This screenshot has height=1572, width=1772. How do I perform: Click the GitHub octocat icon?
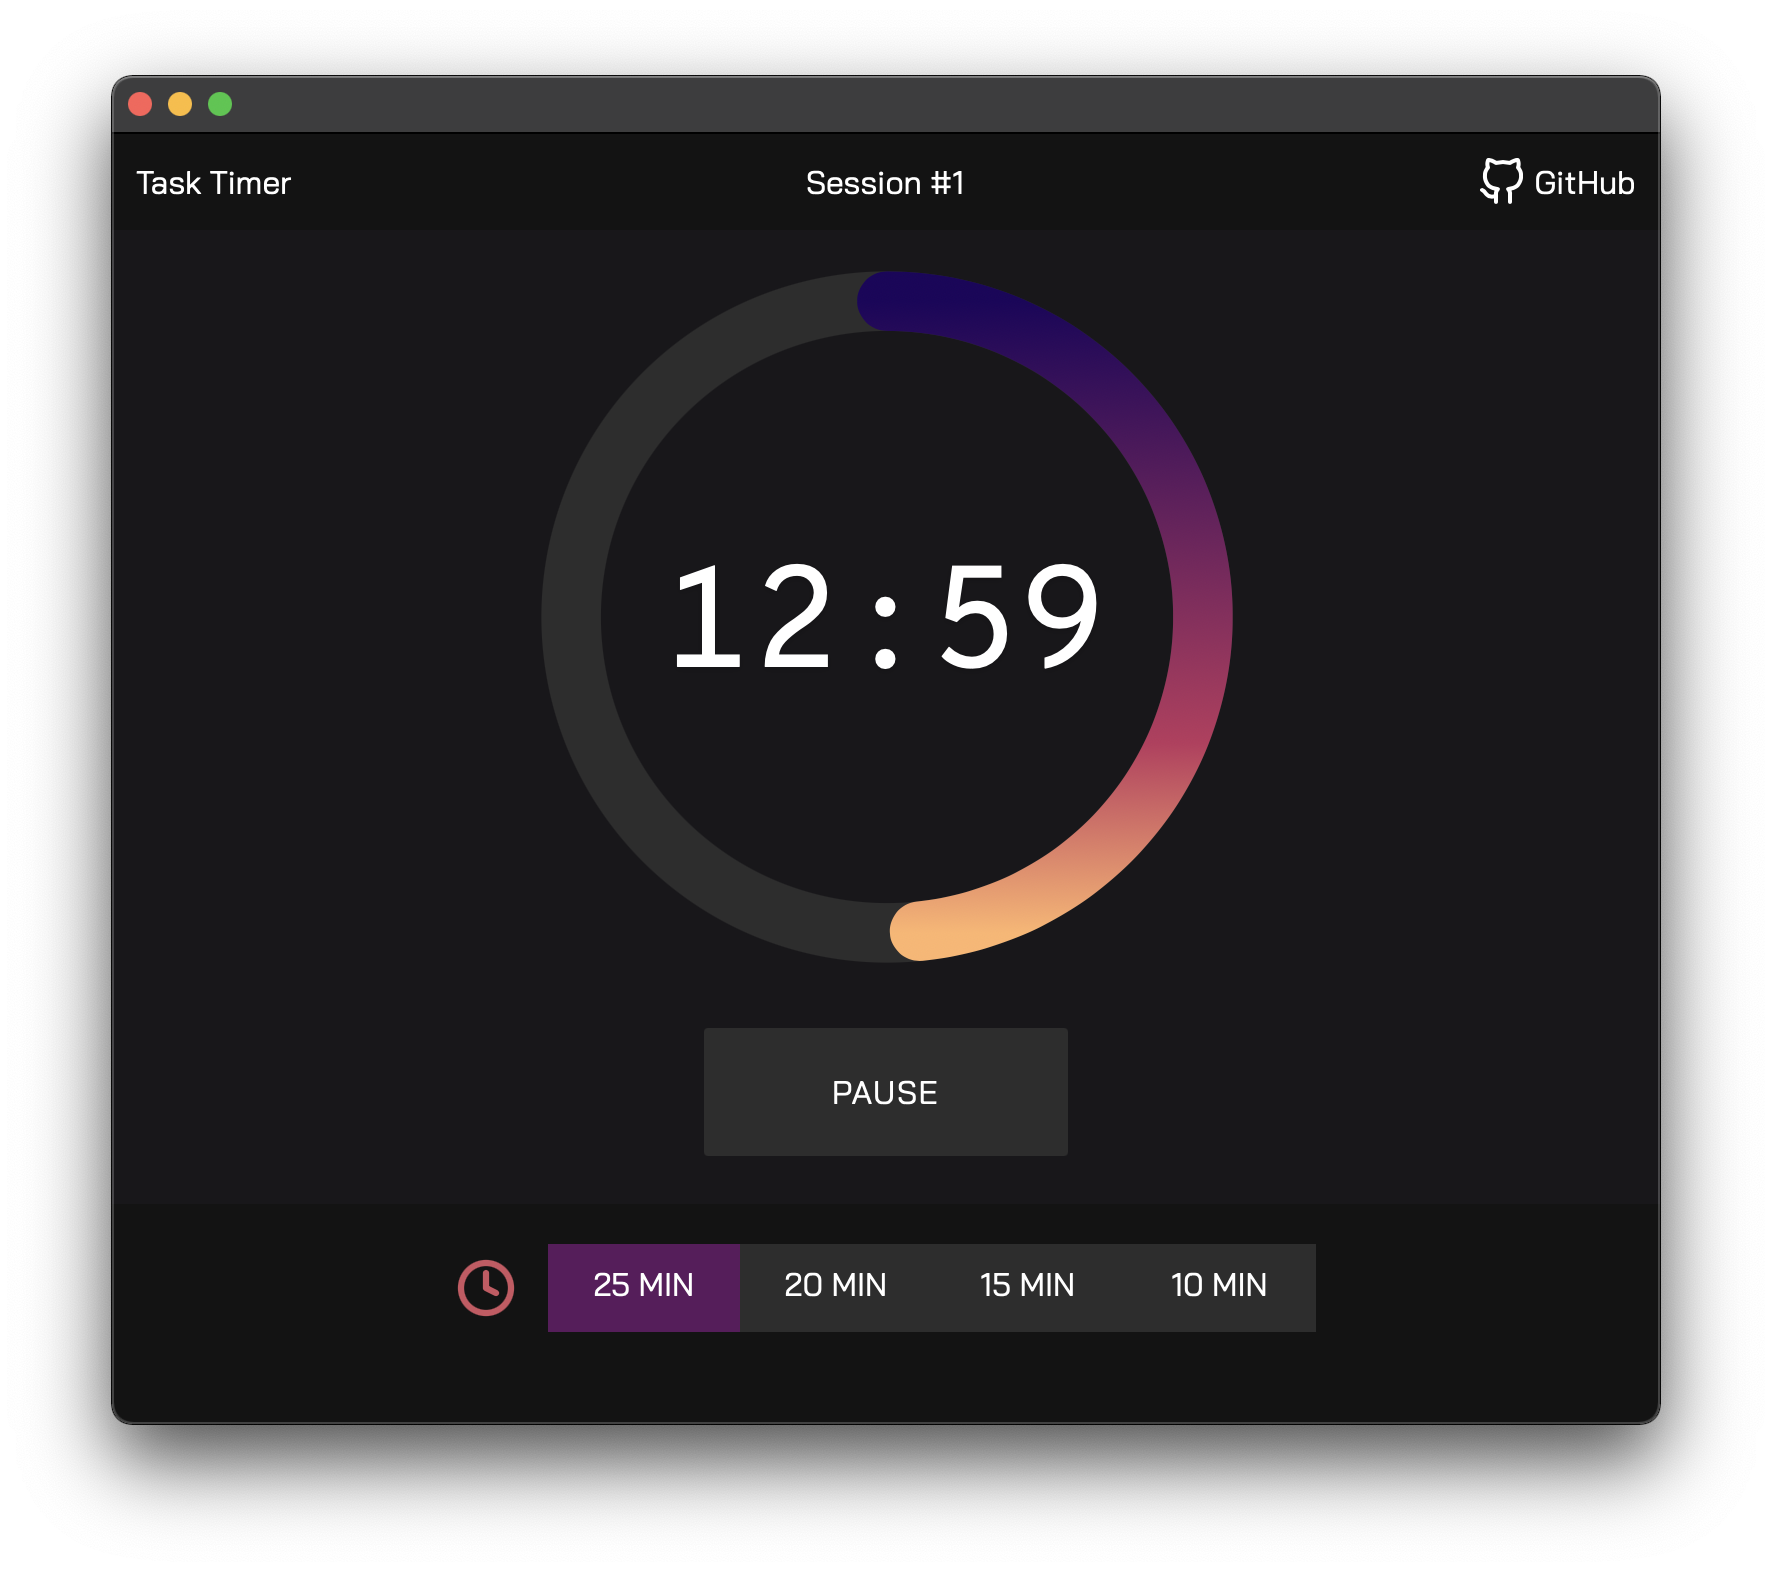(x=1501, y=181)
